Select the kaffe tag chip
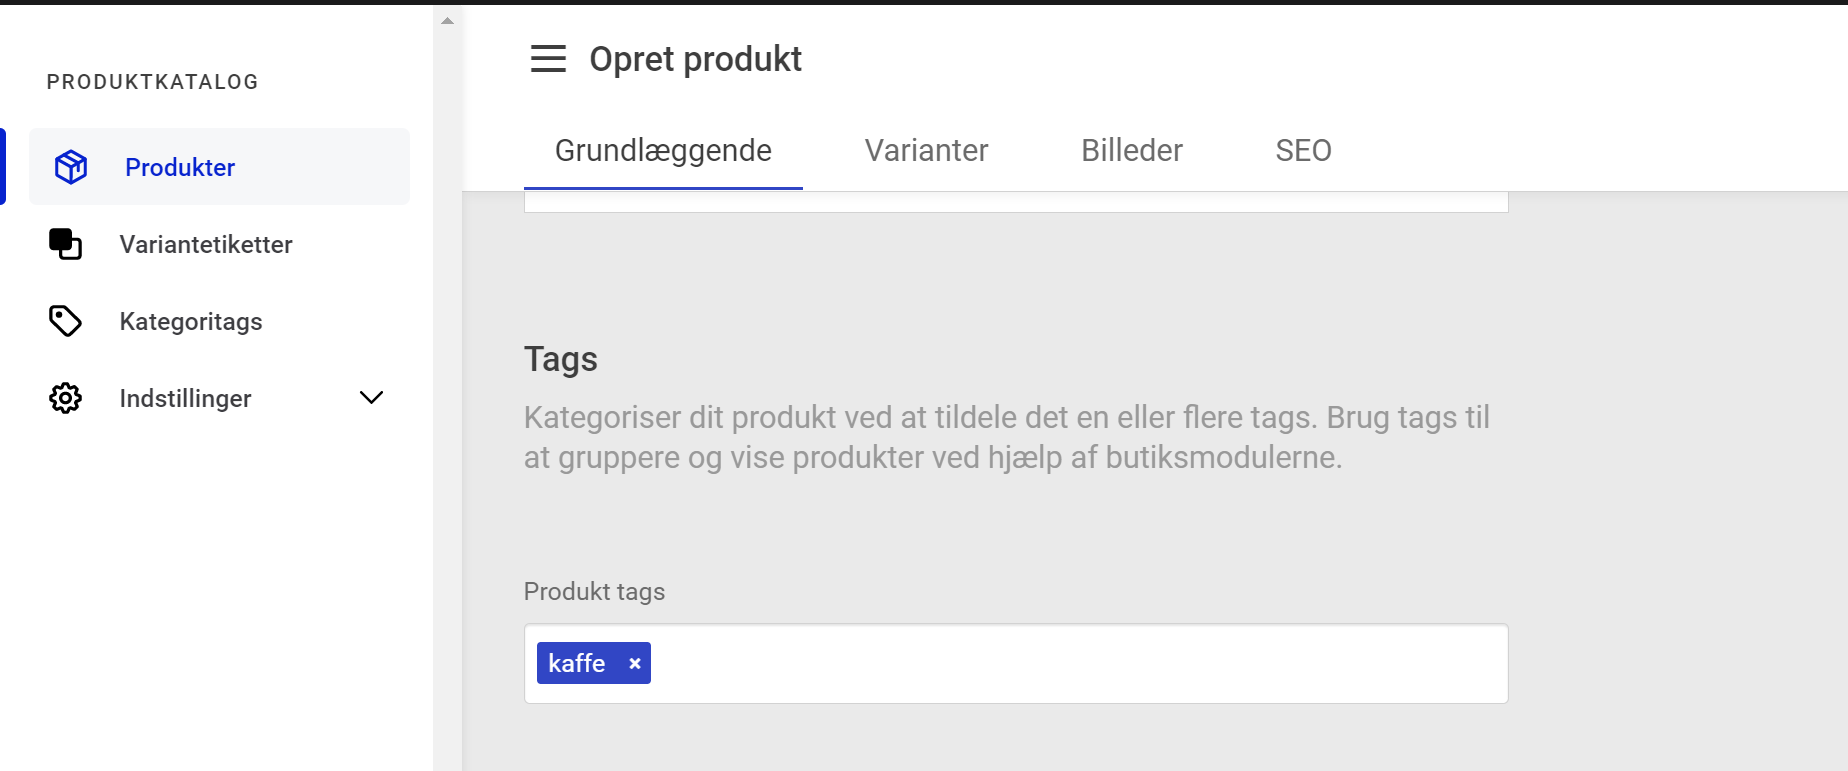Screen dimensions: 1848x771 coord(577,664)
